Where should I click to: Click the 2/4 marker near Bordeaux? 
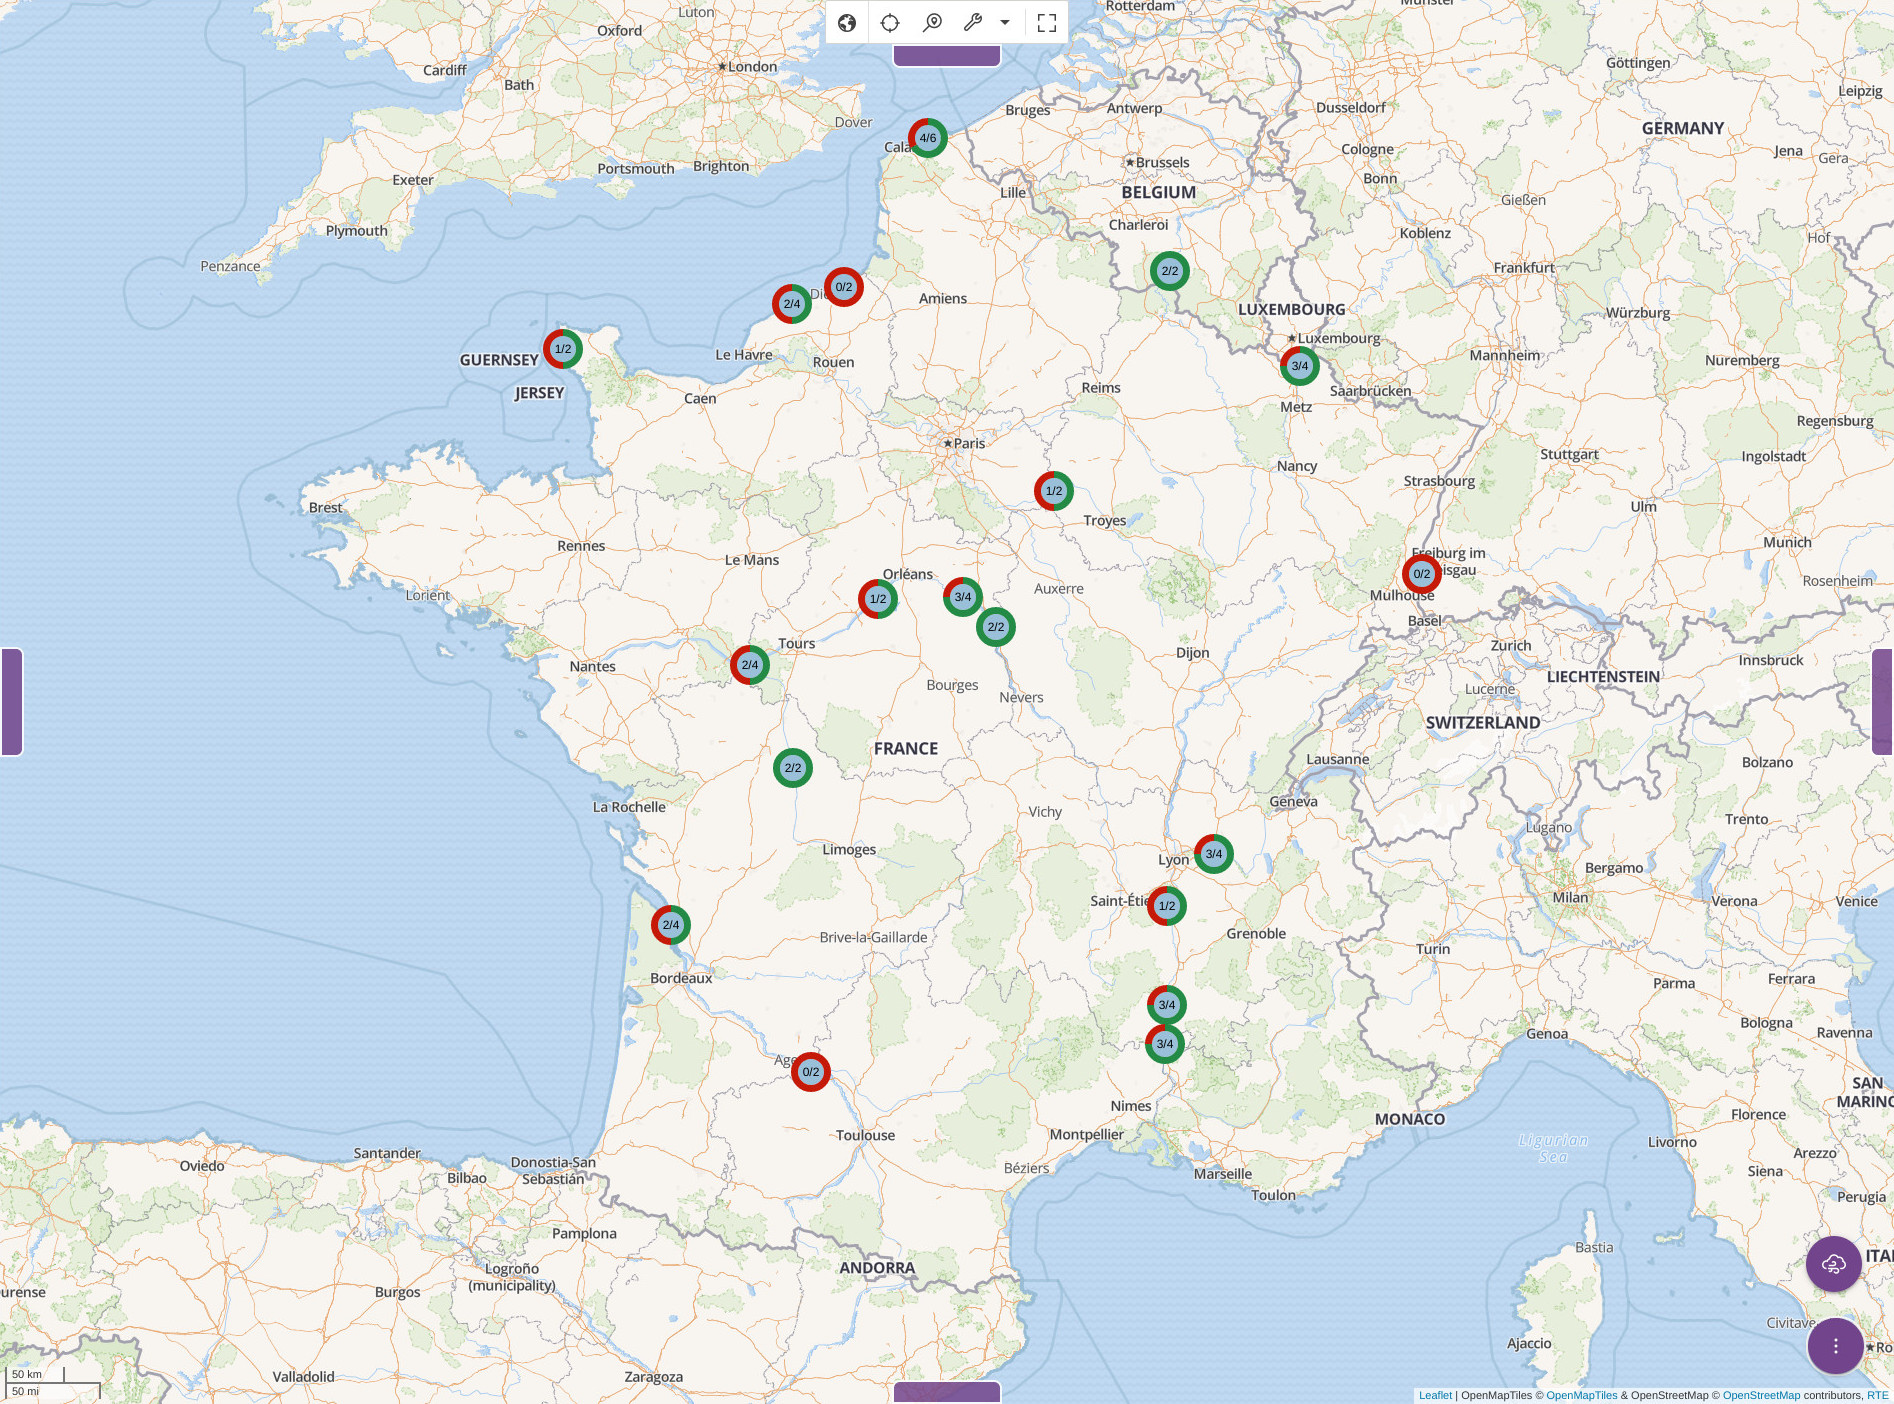pos(671,925)
